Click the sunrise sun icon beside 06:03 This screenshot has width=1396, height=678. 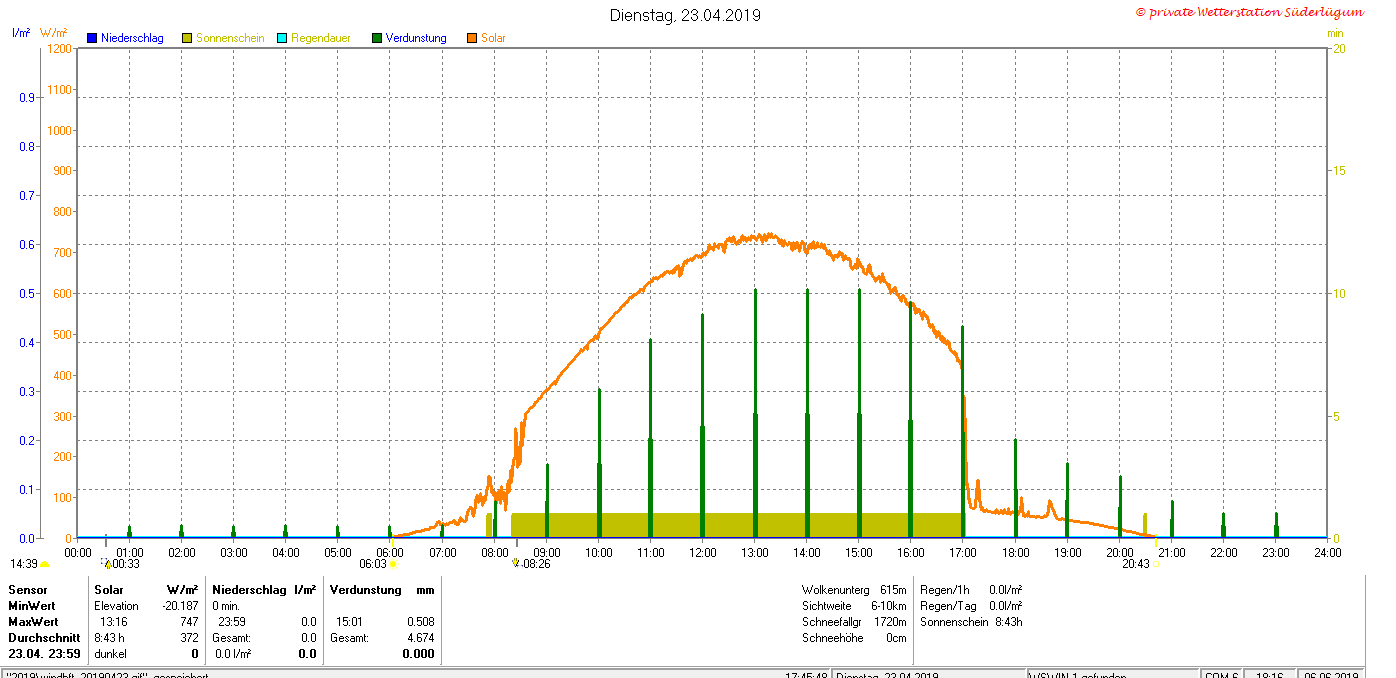(x=393, y=564)
